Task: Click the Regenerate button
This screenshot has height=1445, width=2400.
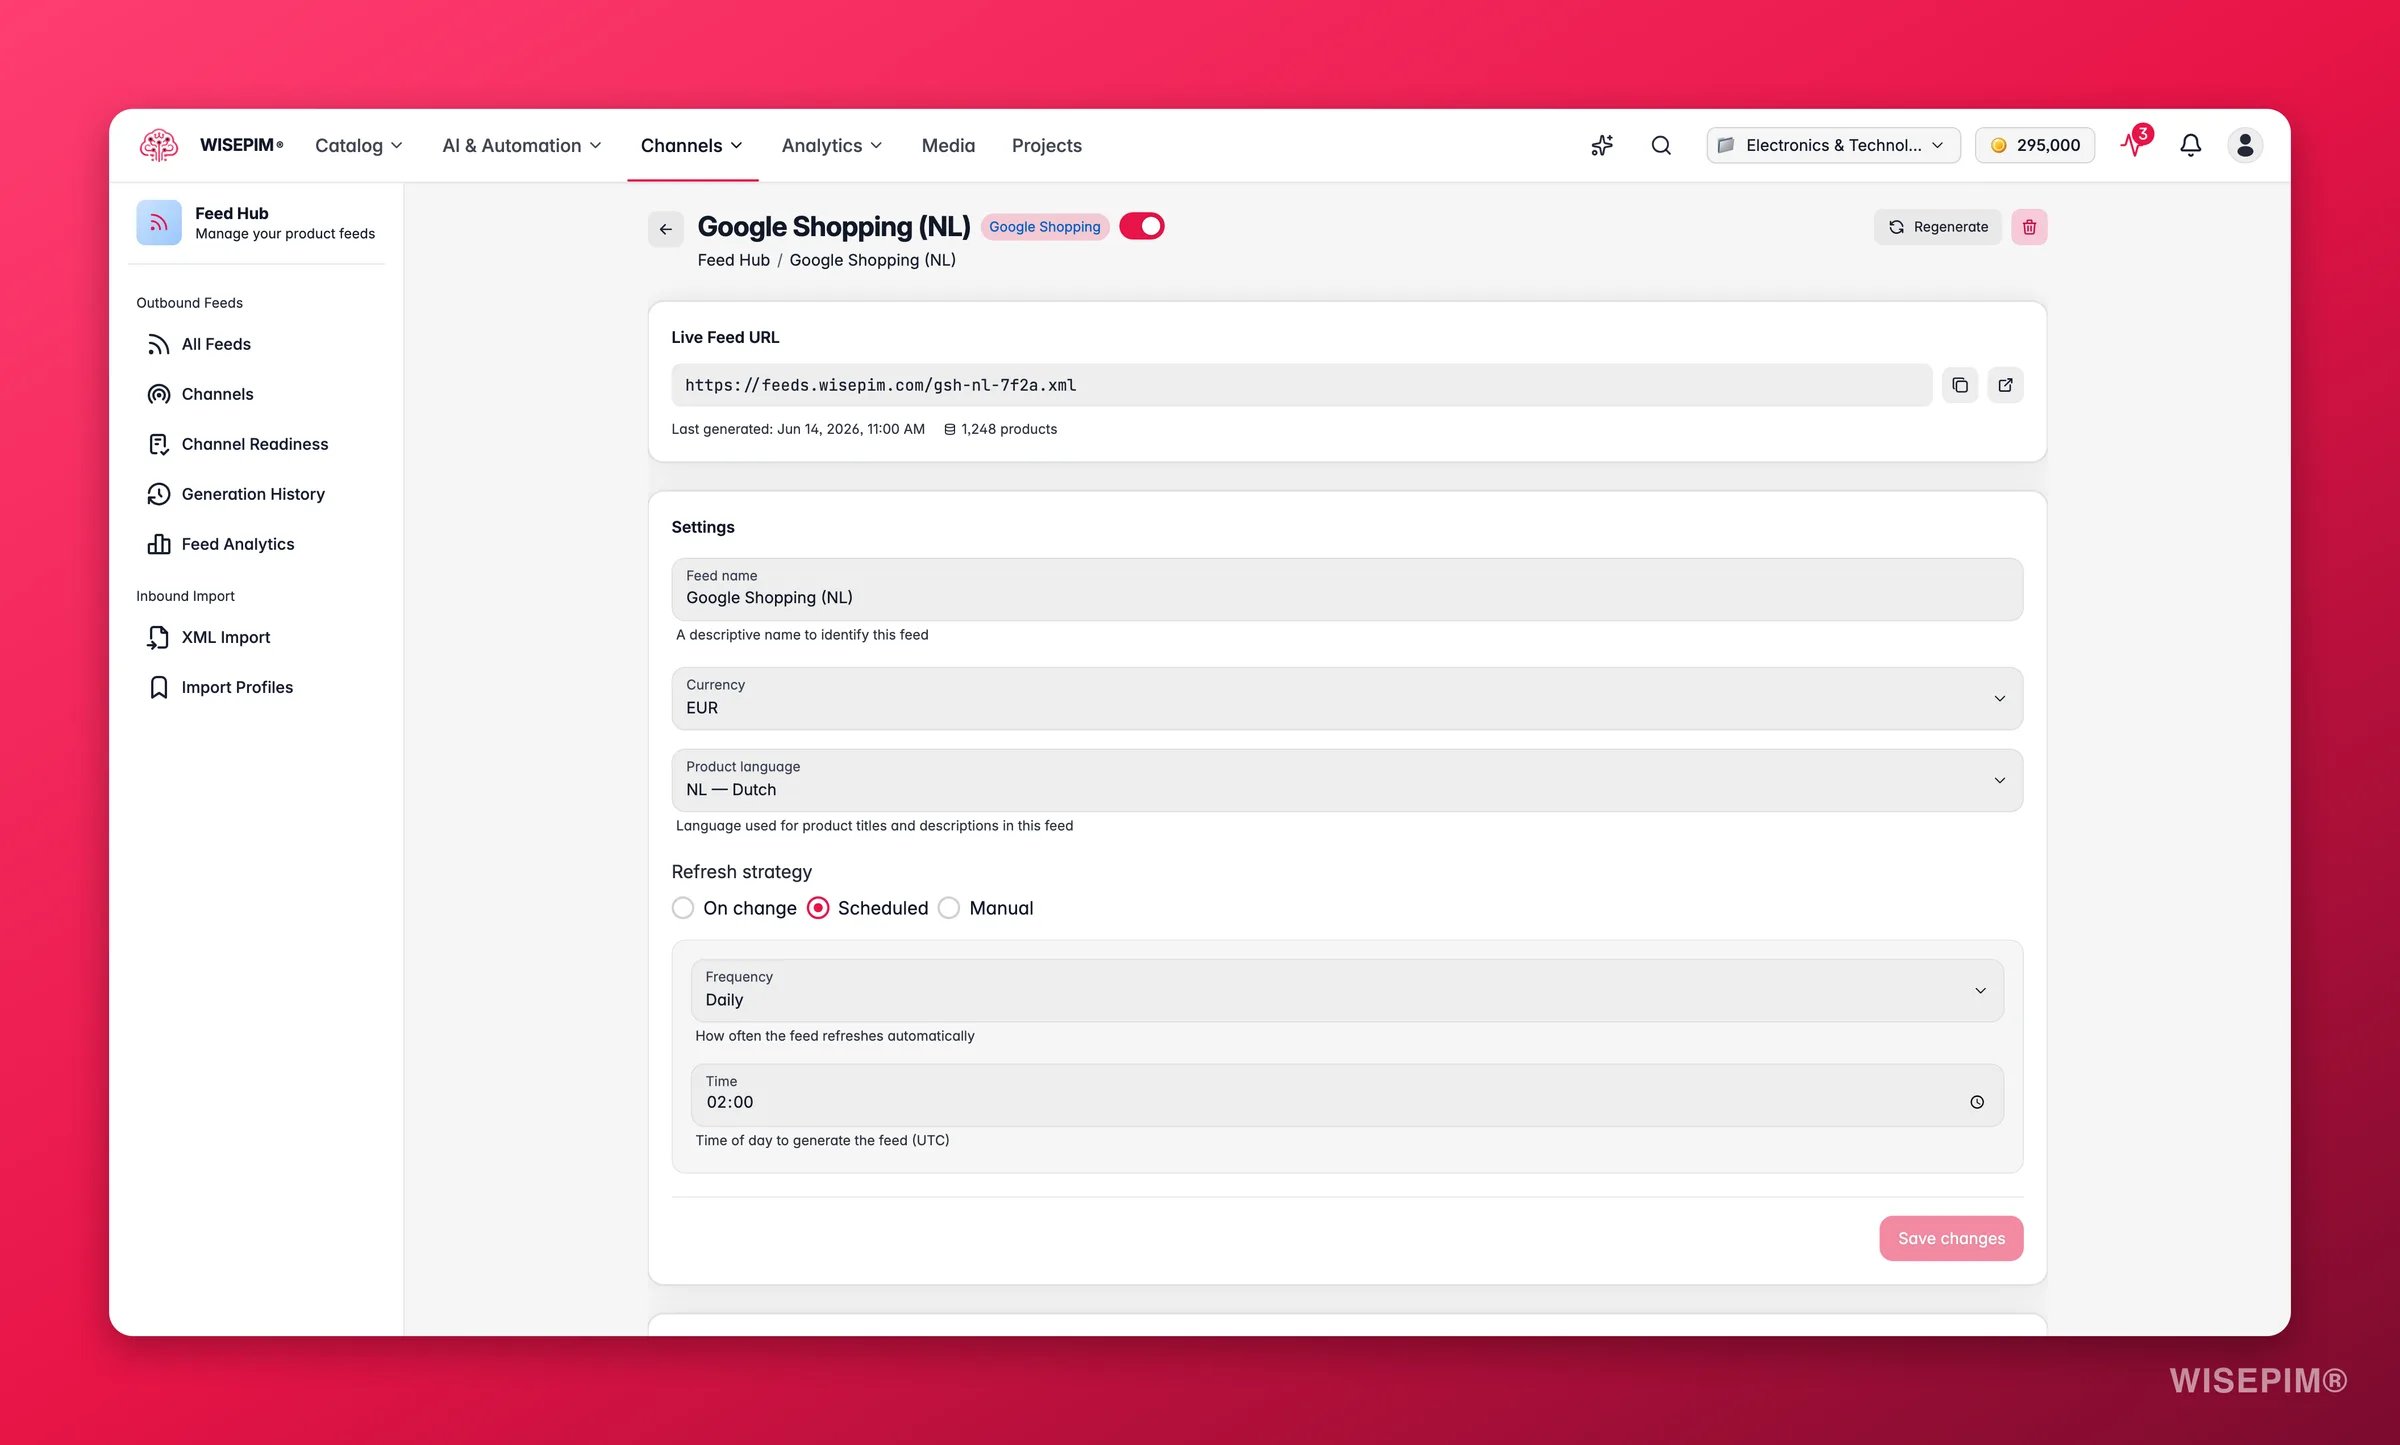Action: tap(1937, 227)
